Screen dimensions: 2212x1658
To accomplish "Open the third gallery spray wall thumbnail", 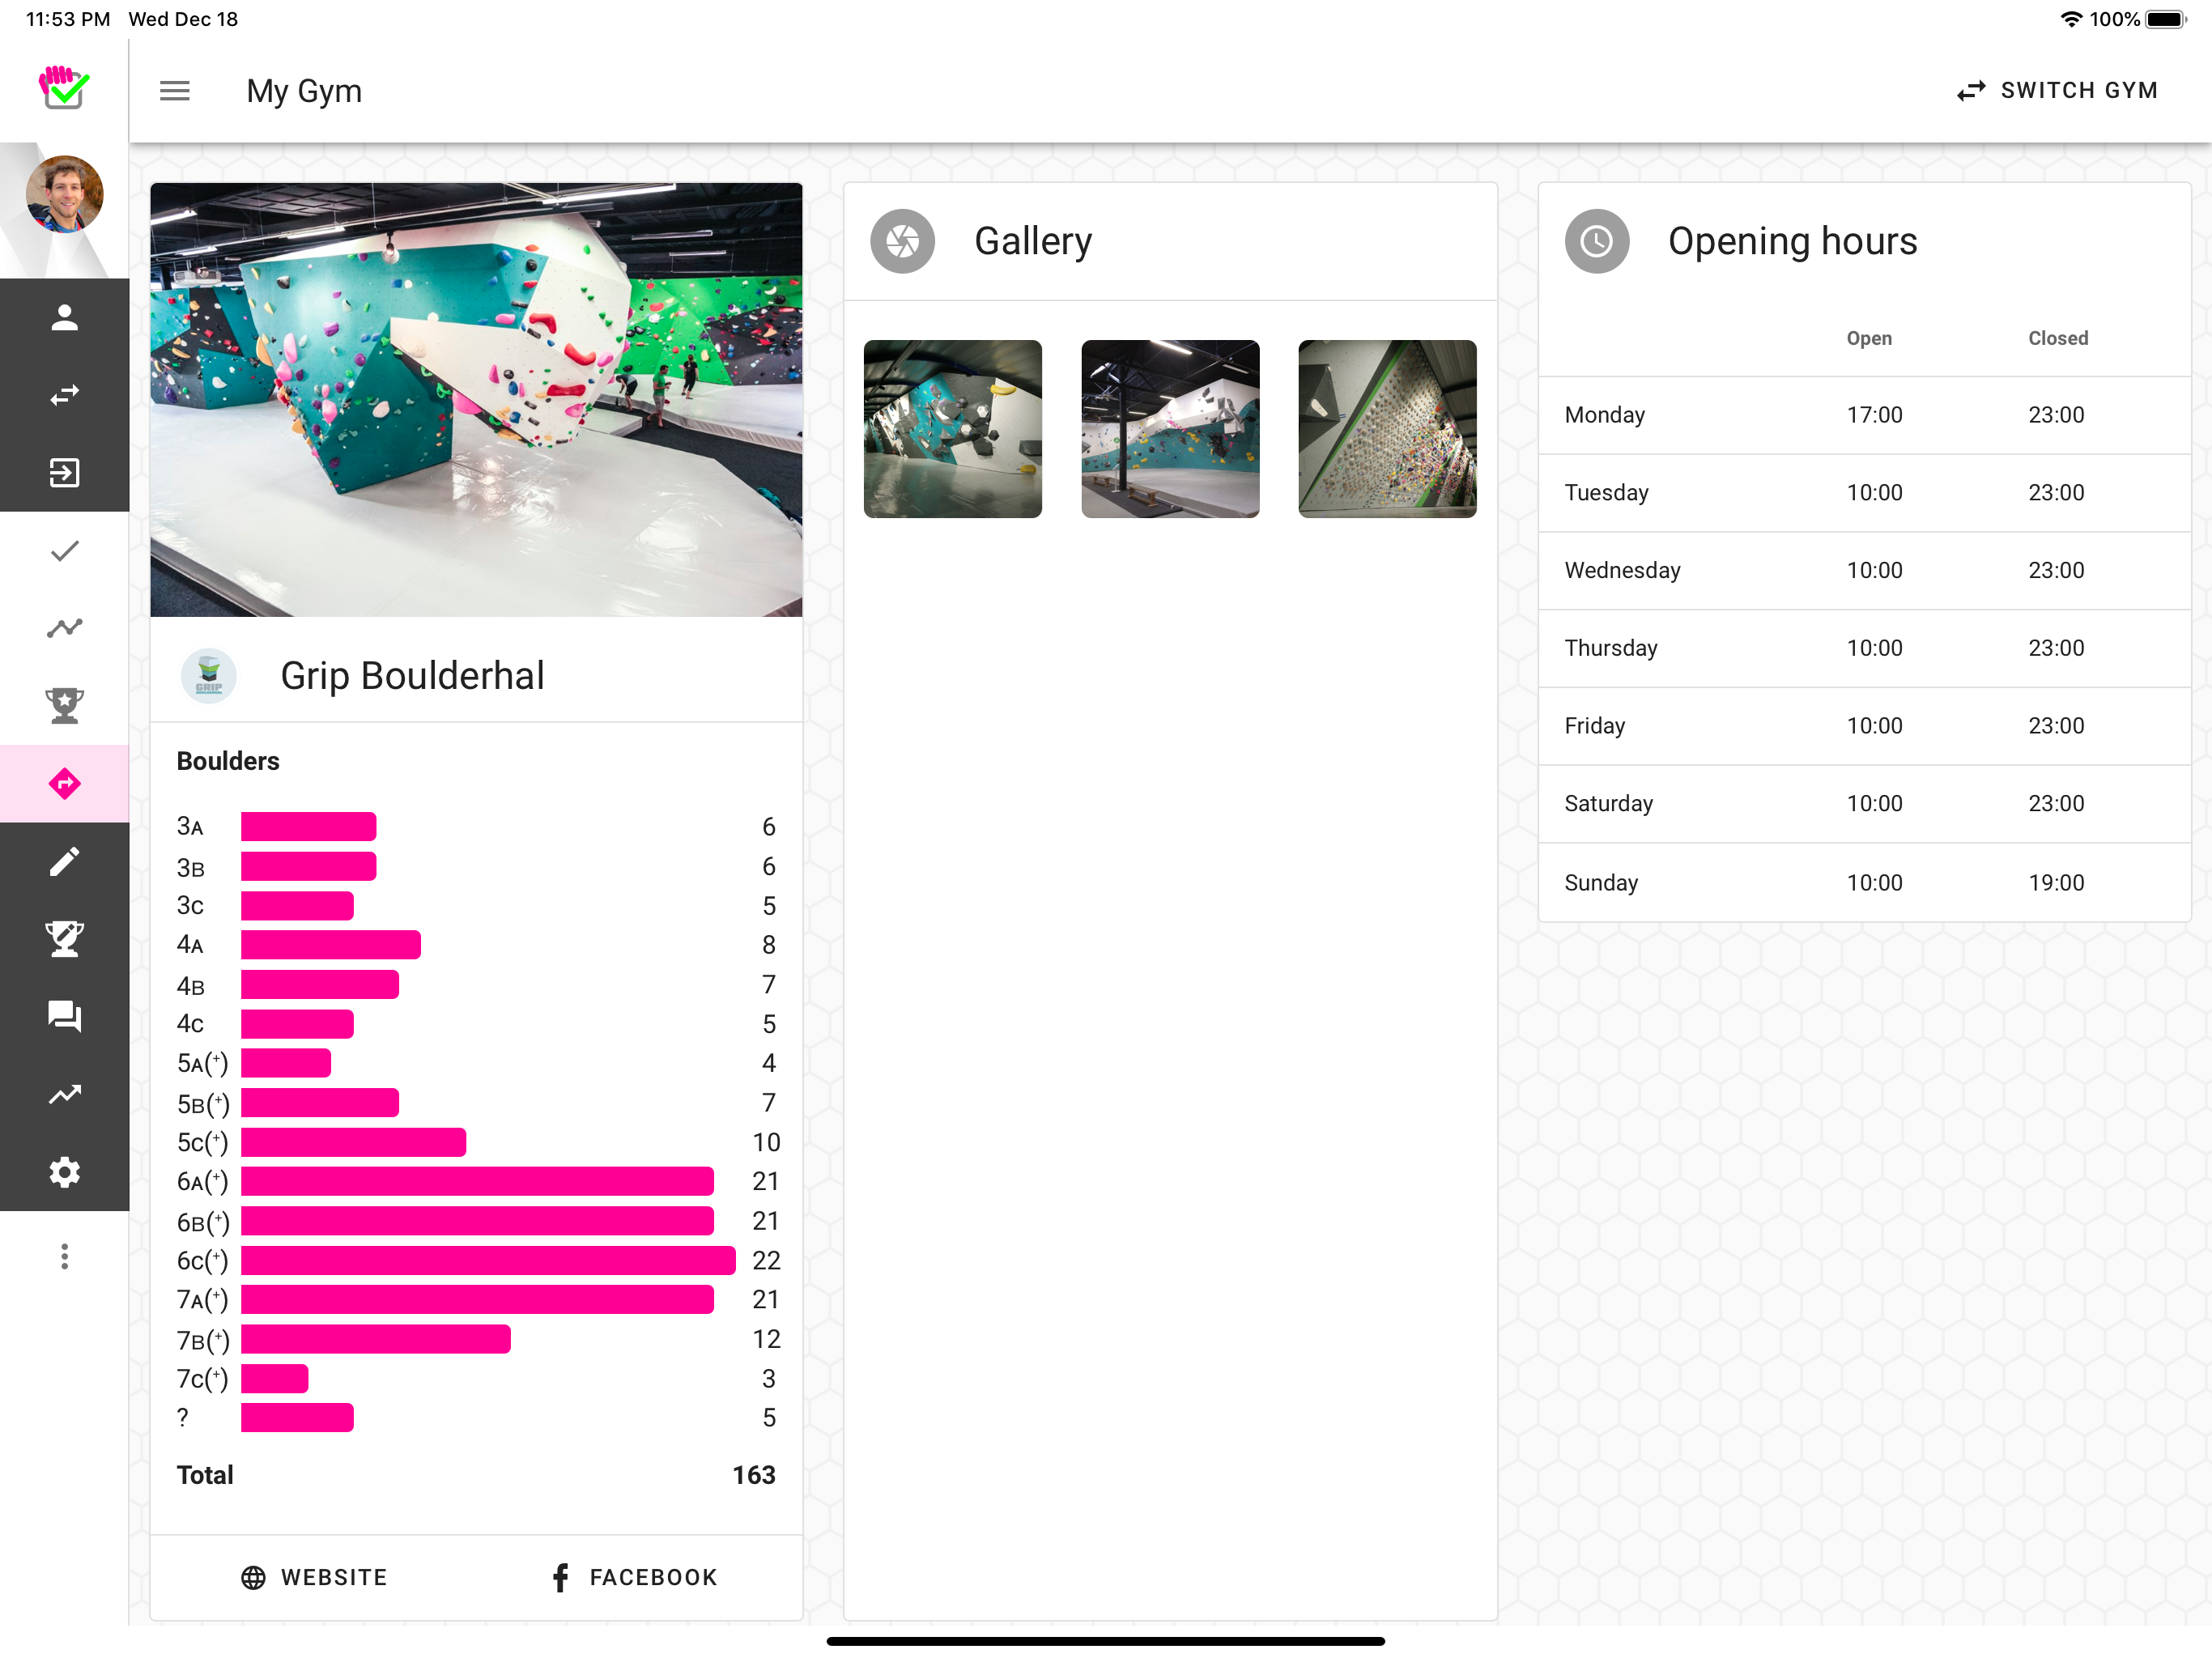I will 1387,429.
